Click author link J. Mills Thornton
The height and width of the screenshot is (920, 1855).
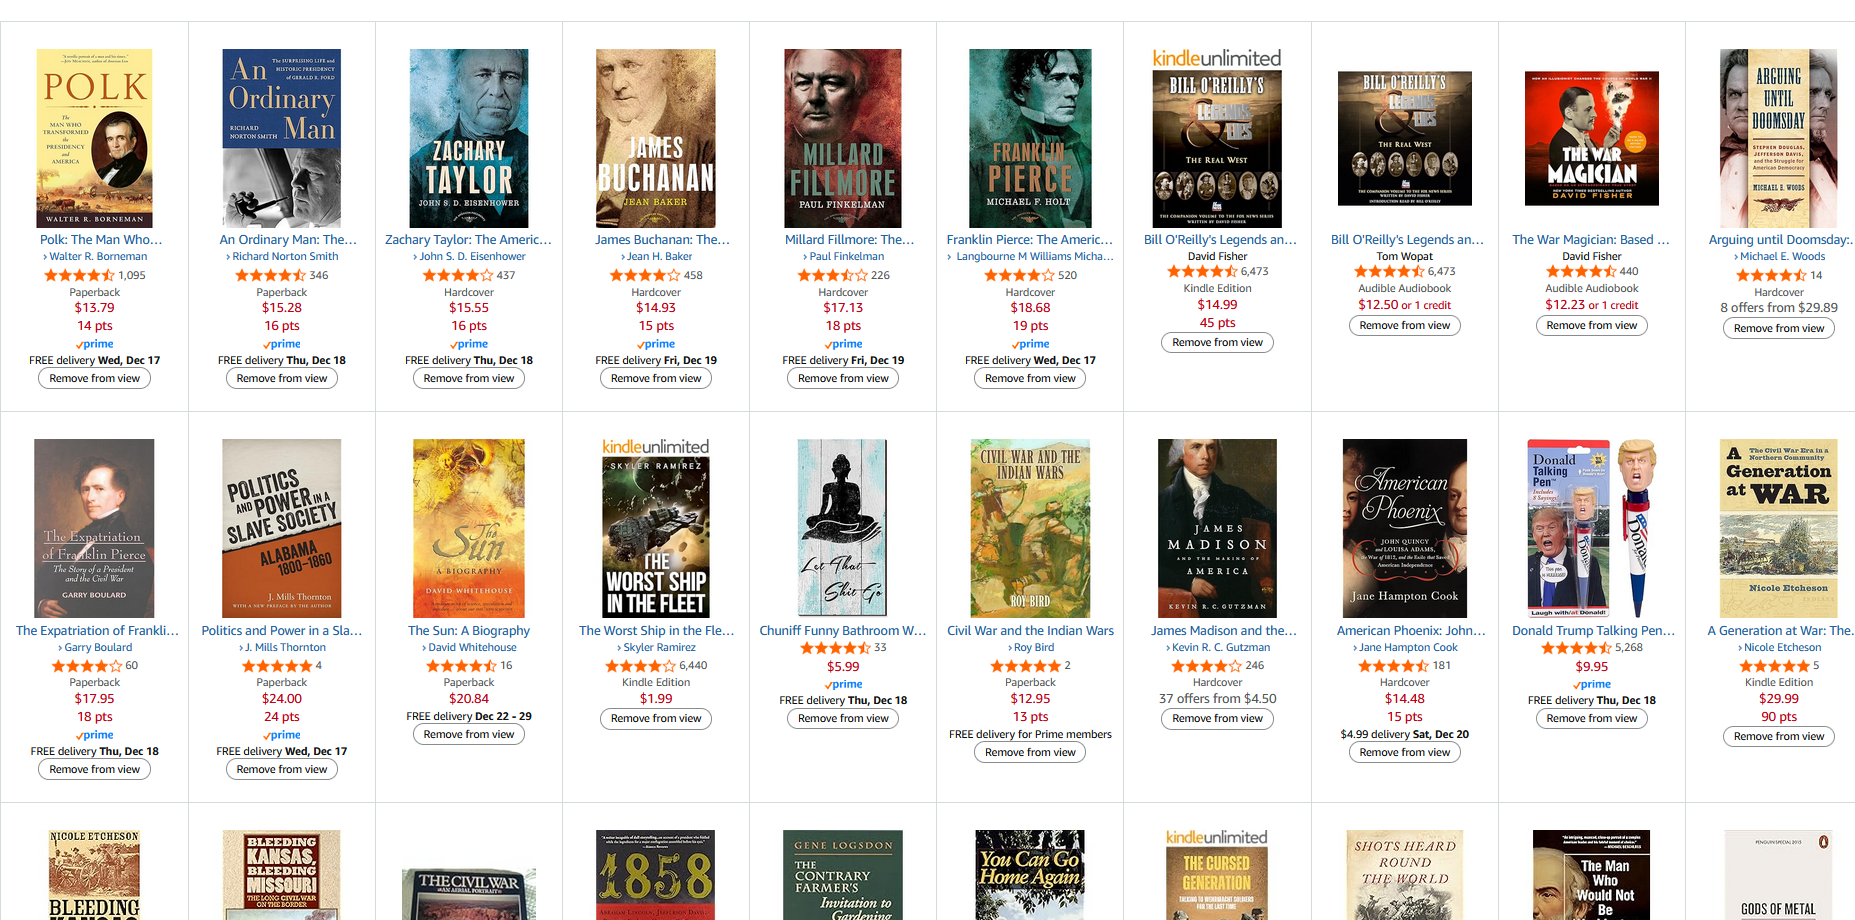coord(285,648)
